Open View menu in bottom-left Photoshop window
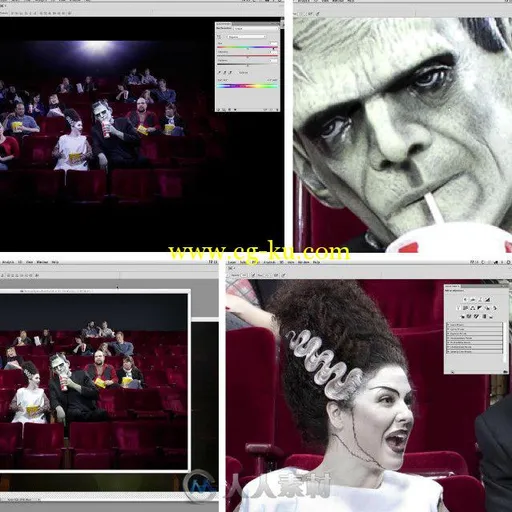Image resolution: width=512 pixels, height=512 pixels. click(x=29, y=262)
